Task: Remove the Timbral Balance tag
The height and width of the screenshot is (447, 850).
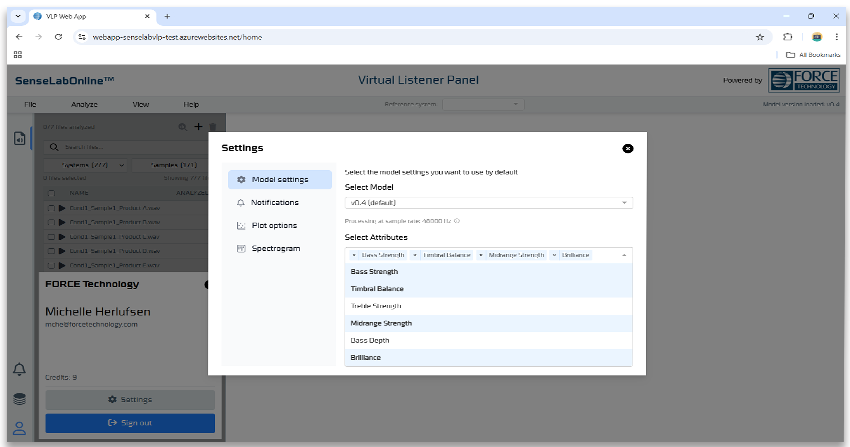Action: coord(415,255)
